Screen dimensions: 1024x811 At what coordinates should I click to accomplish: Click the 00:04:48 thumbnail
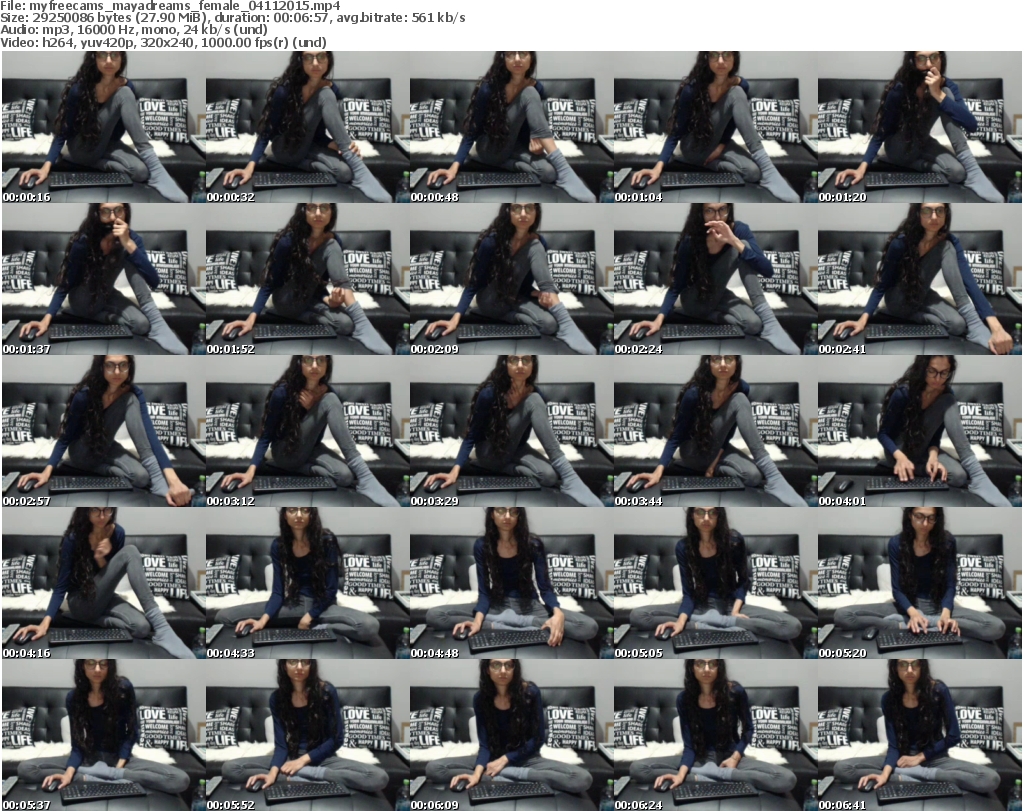[511, 583]
